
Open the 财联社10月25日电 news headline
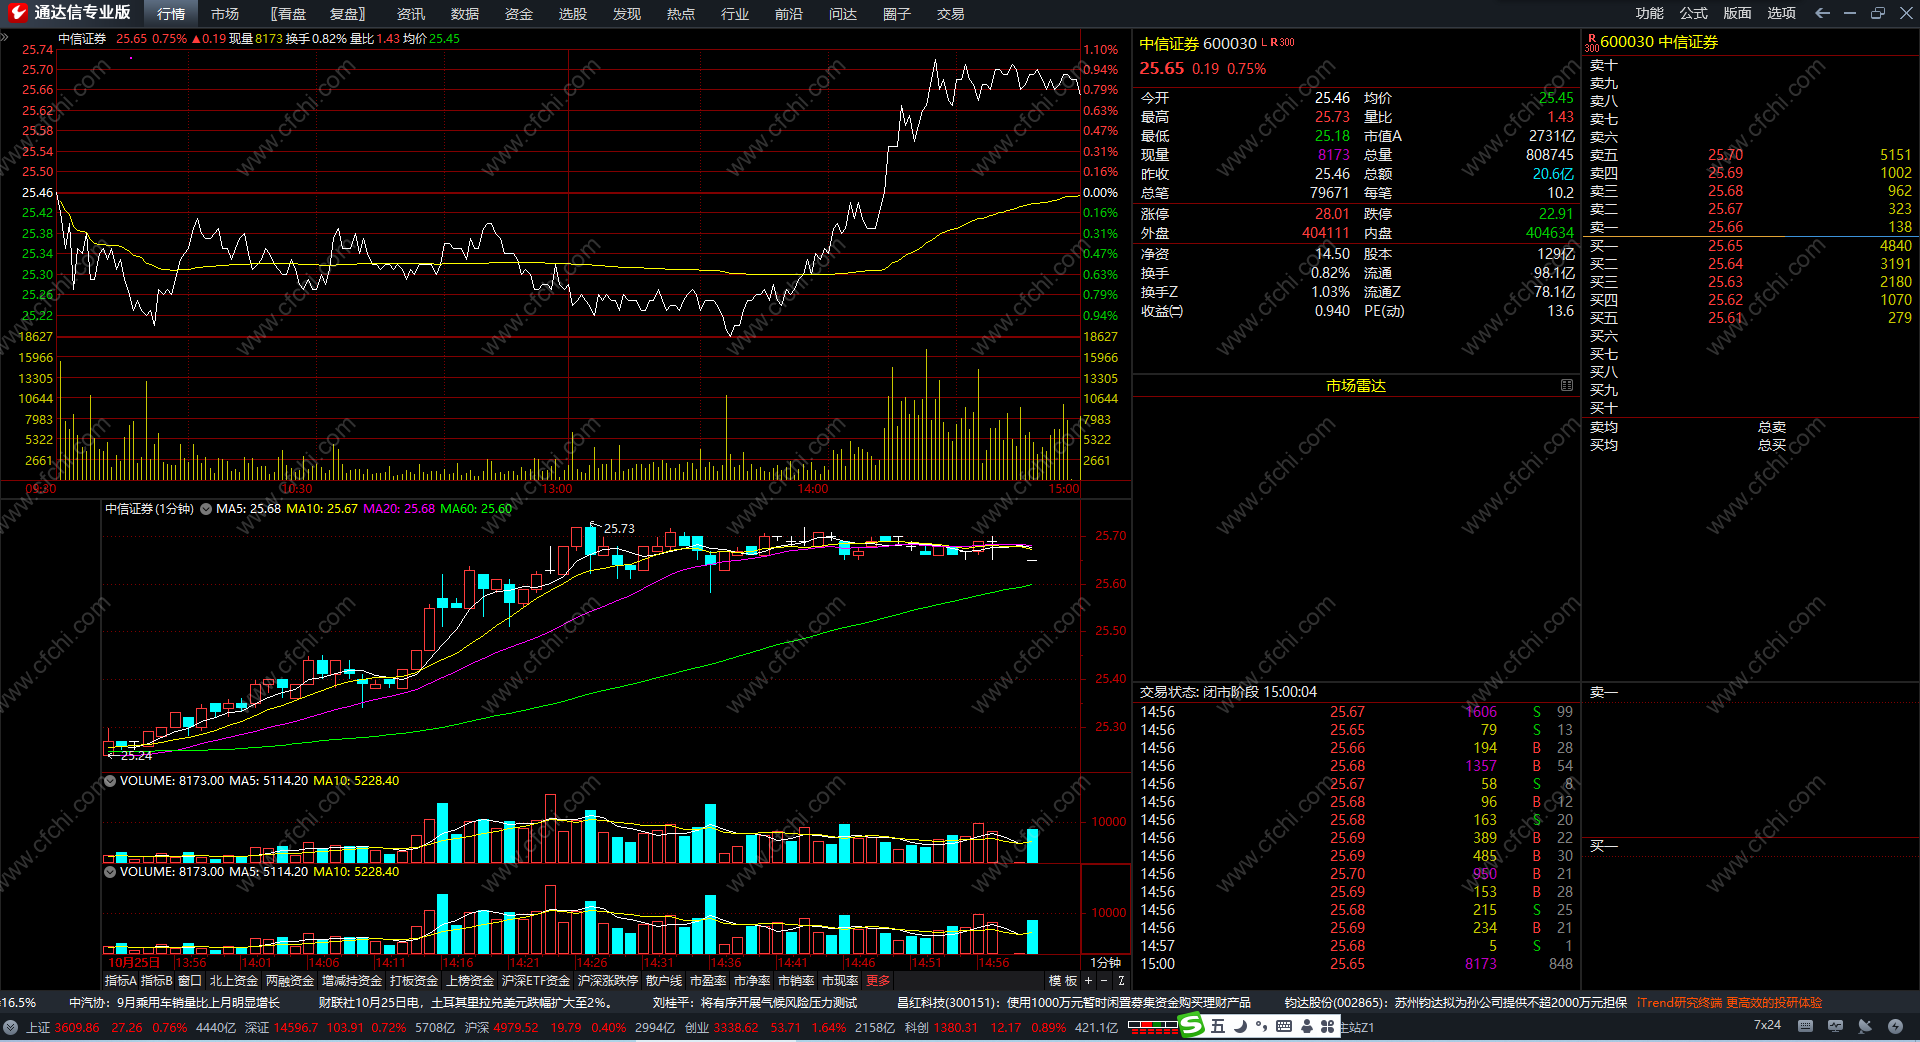(465, 1002)
